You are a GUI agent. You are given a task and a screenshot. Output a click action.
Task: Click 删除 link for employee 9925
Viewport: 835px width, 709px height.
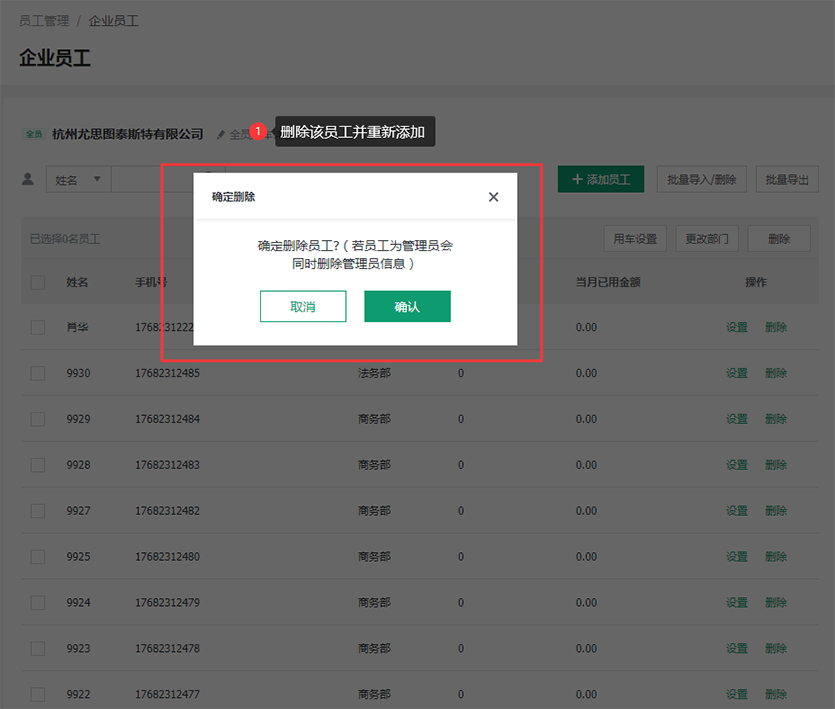[776, 557]
